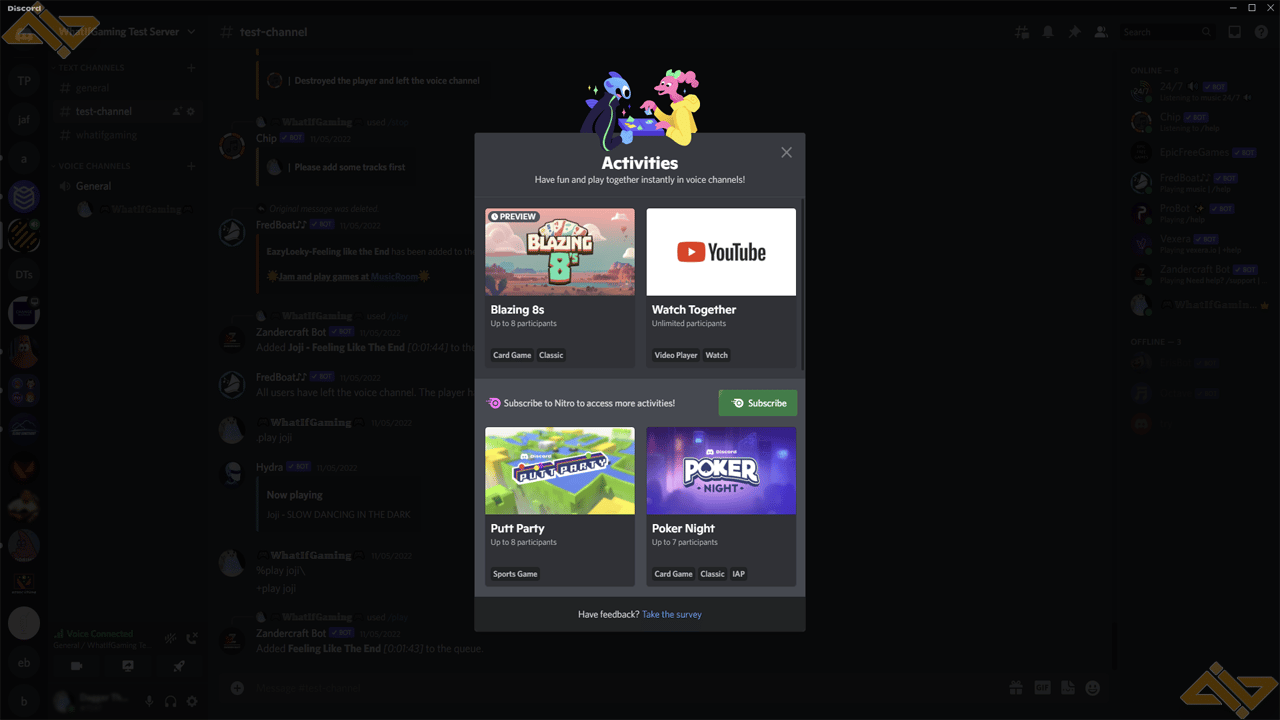This screenshot has width=1280, height=720.
Task: Click the MusicRoom link in FredBoat message
Action: 394,276
